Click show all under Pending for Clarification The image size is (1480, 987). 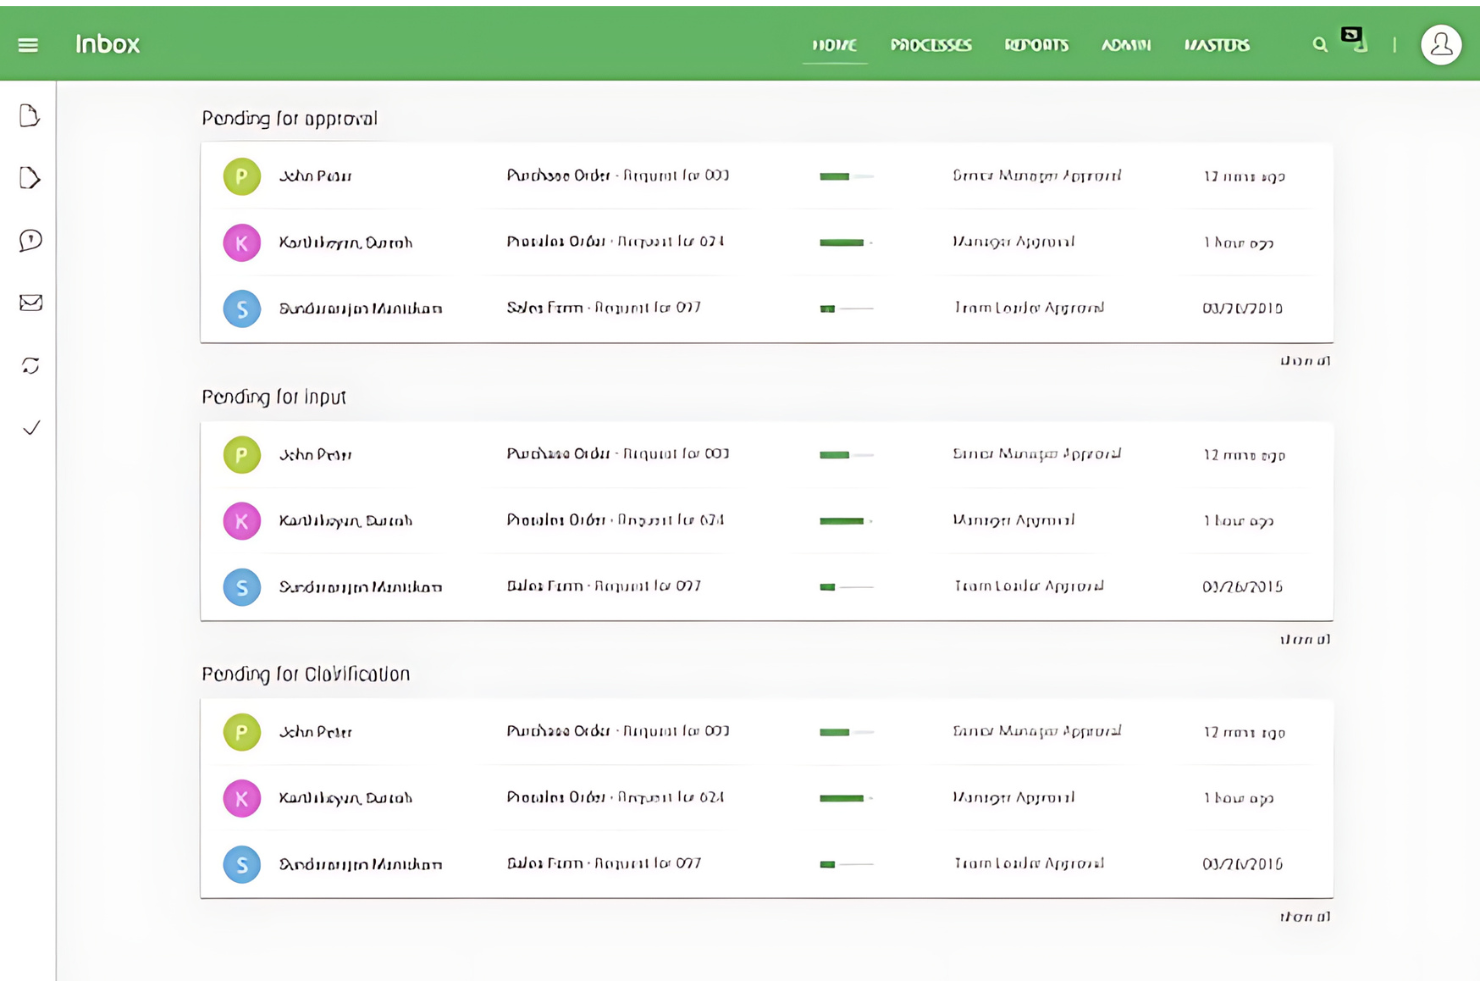click(x=1305, y=916)
